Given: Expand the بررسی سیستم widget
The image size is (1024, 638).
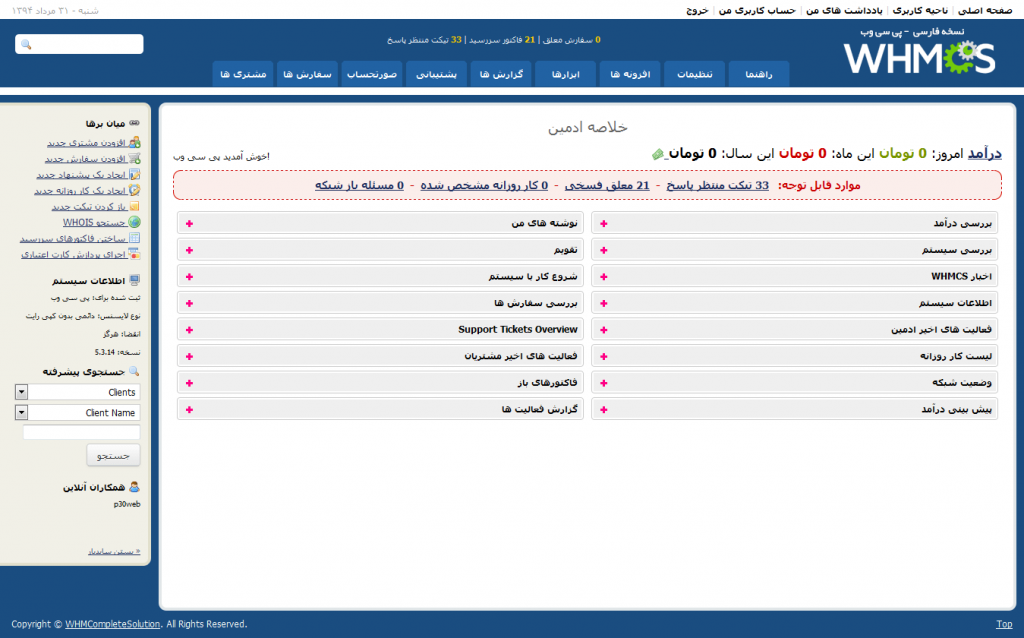Looking at the screenshot, I should [x=603, y=251].
